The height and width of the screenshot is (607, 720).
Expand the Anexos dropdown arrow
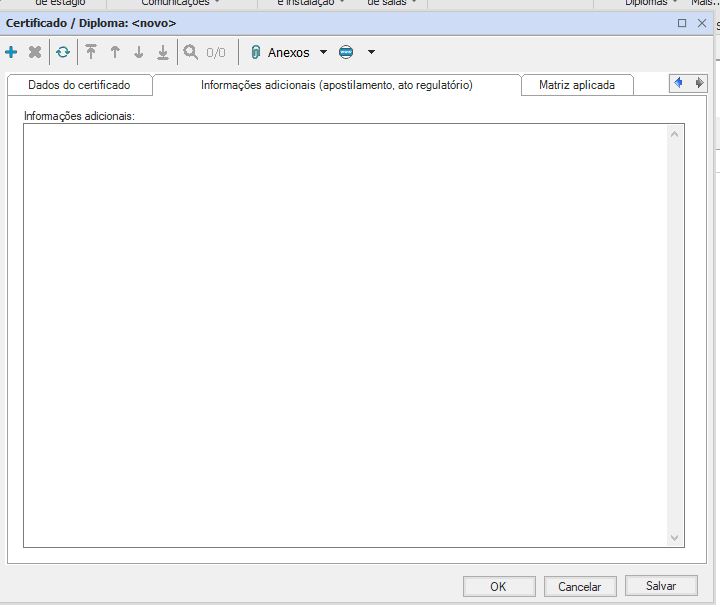(x=323, y=52)
